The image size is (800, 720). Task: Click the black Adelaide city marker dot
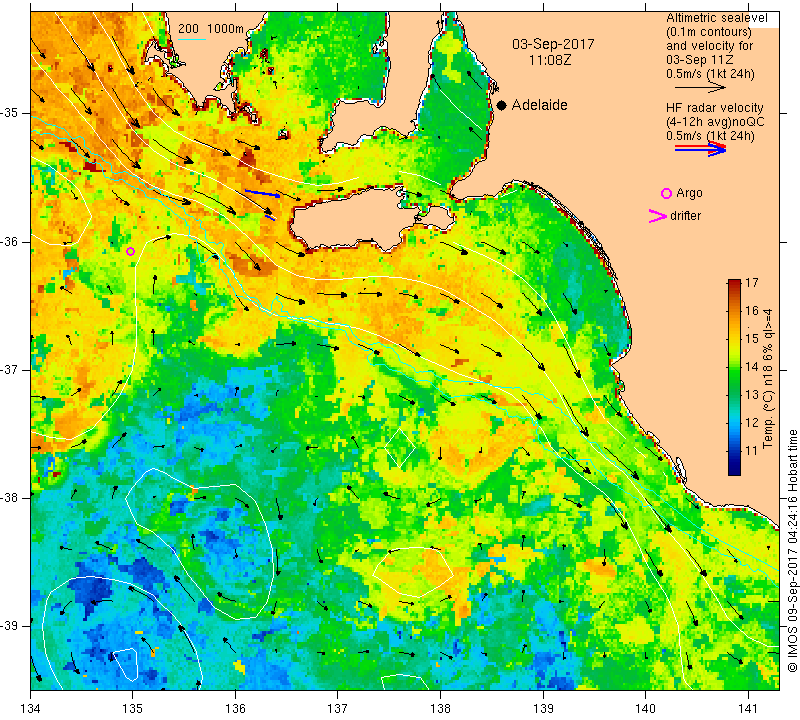502,105
